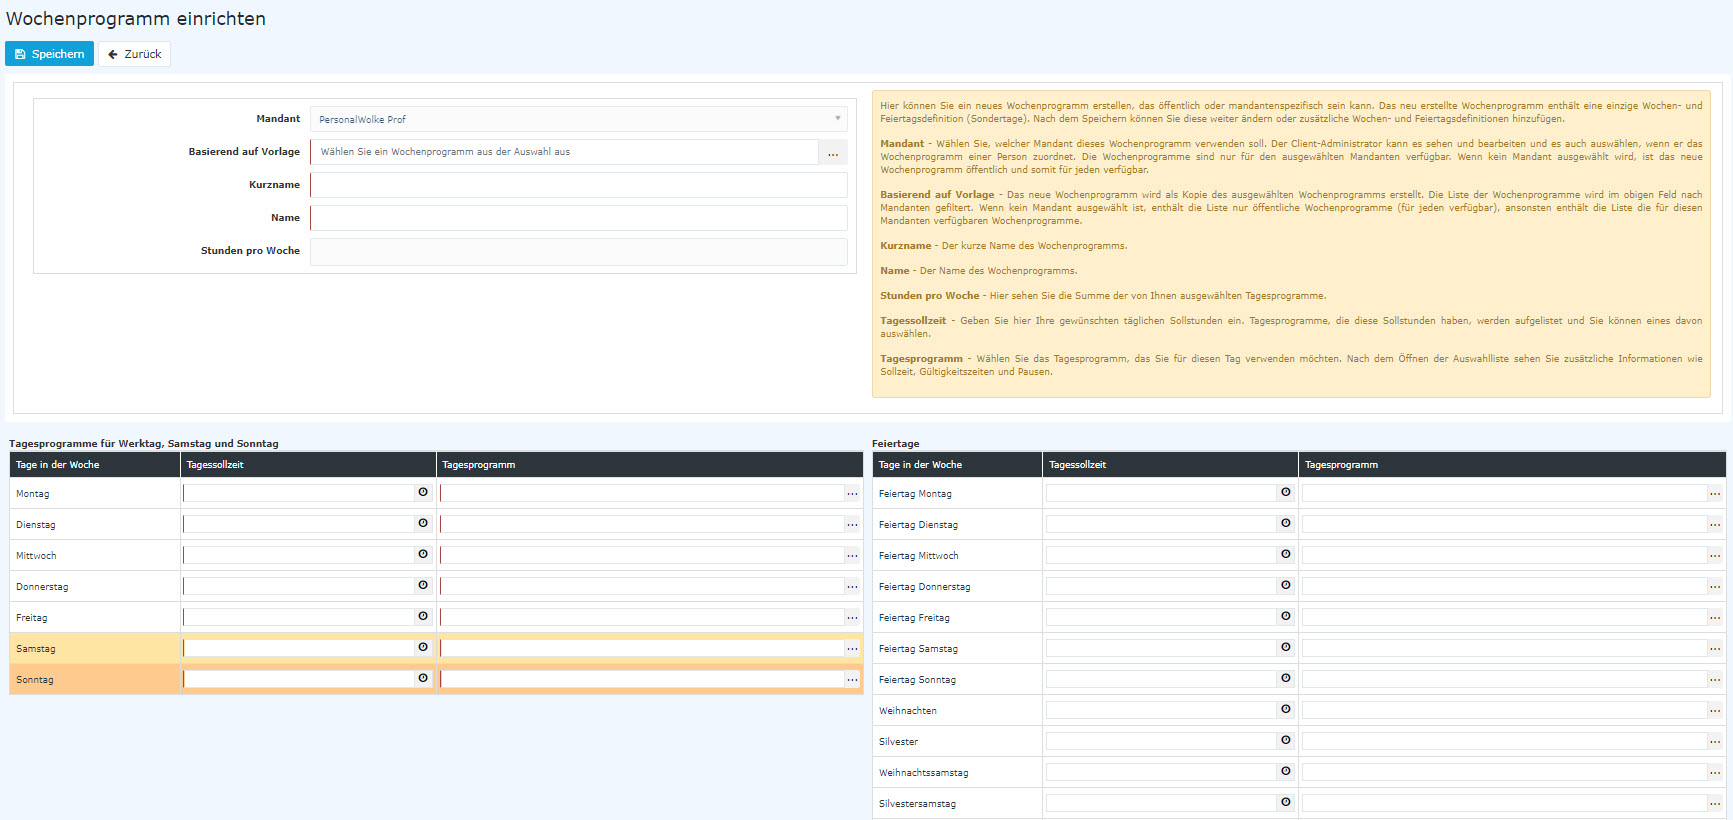Open clock icon for Weihnachtssamstag
The height and width of the screenshot is (820, 1733).
(x=1286, y=772)
